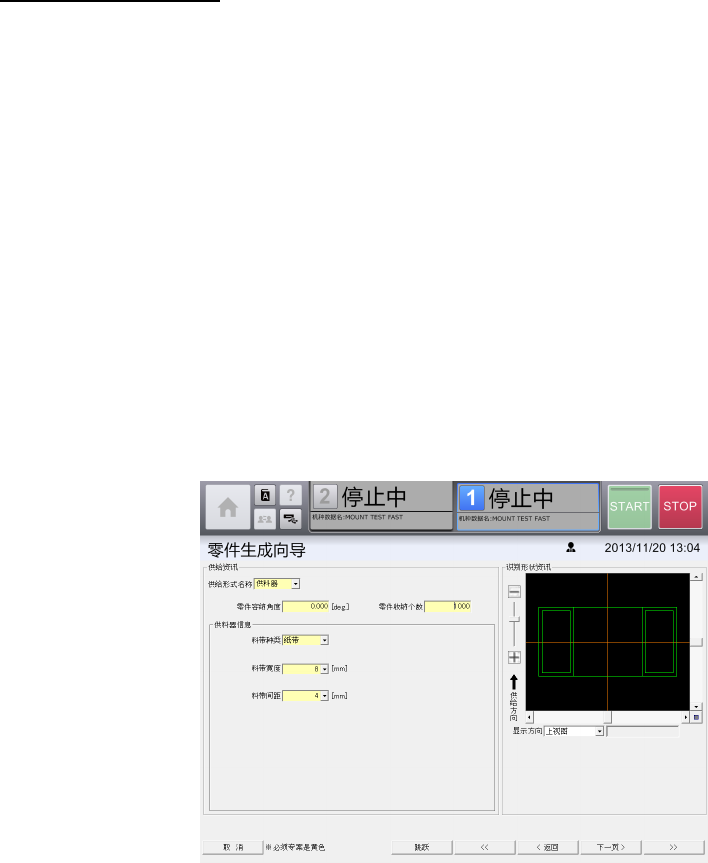Click the date time 2013/11/20 13:04
Screen dimensions: 708x863
(x=652, y=548)
